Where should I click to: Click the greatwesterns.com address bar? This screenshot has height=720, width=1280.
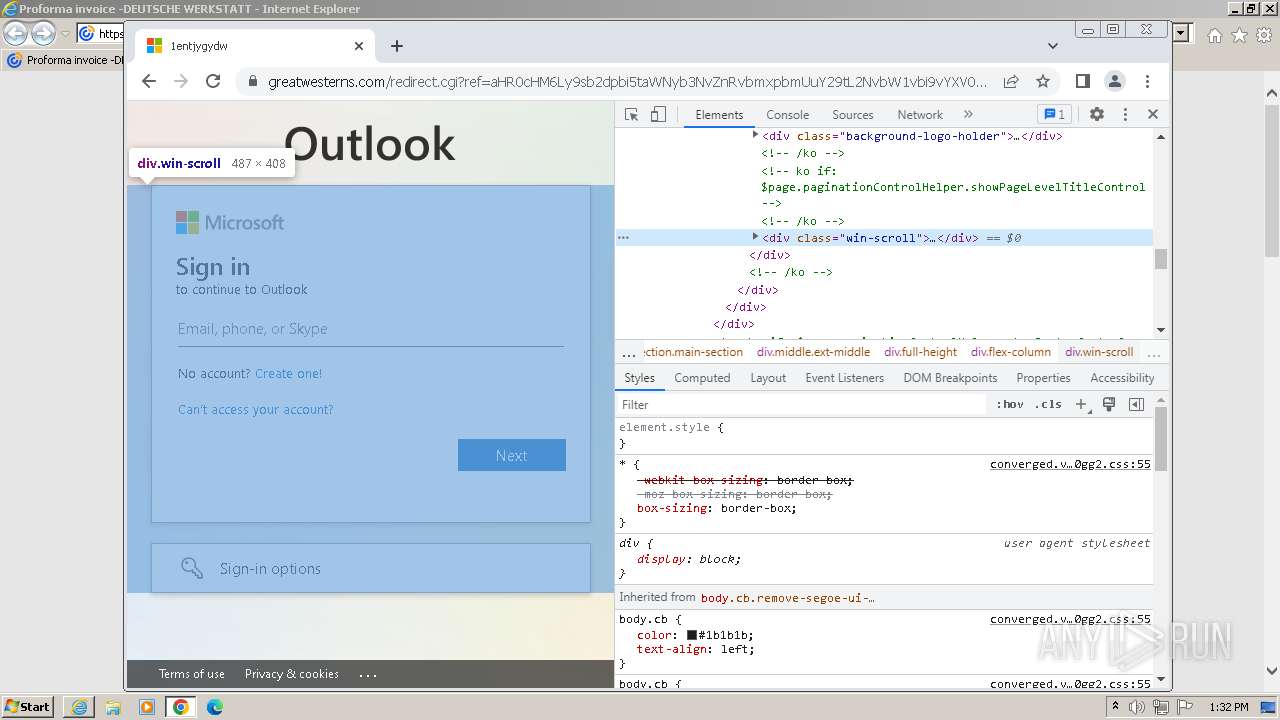[x=627, y=82]
